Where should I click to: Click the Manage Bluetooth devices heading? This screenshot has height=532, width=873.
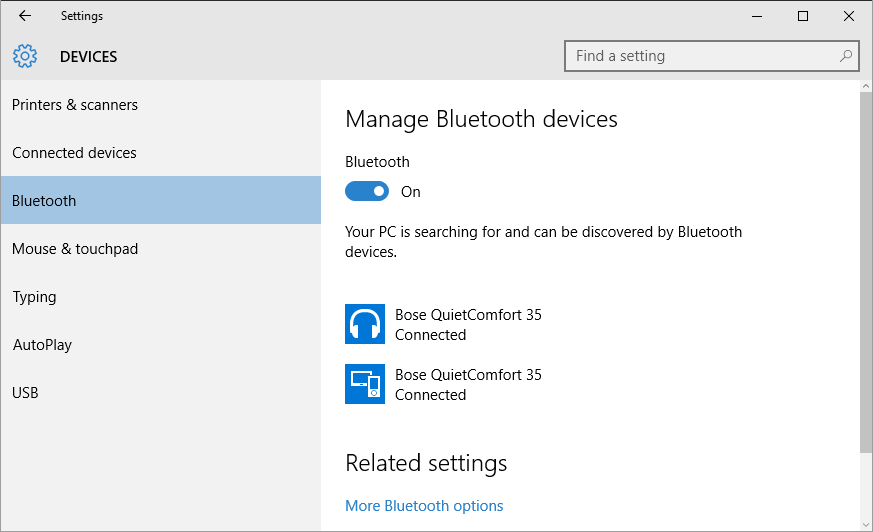[x=482, y=119]
